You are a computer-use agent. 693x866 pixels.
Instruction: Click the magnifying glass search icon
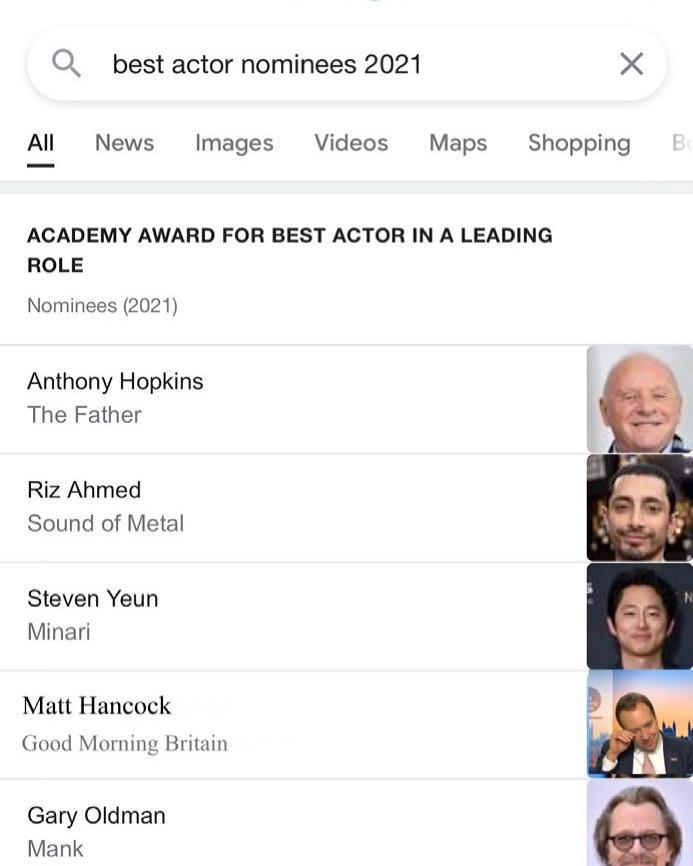point(66,64)
